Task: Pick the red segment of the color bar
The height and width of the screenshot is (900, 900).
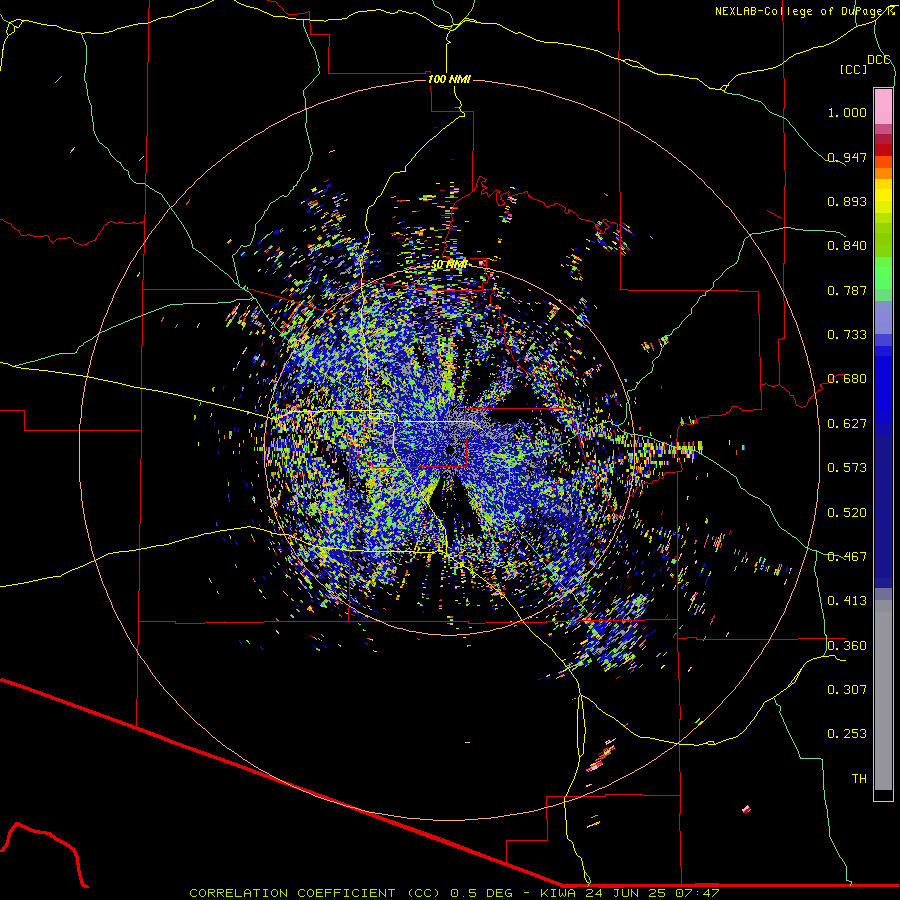Action: pos(883,150)
